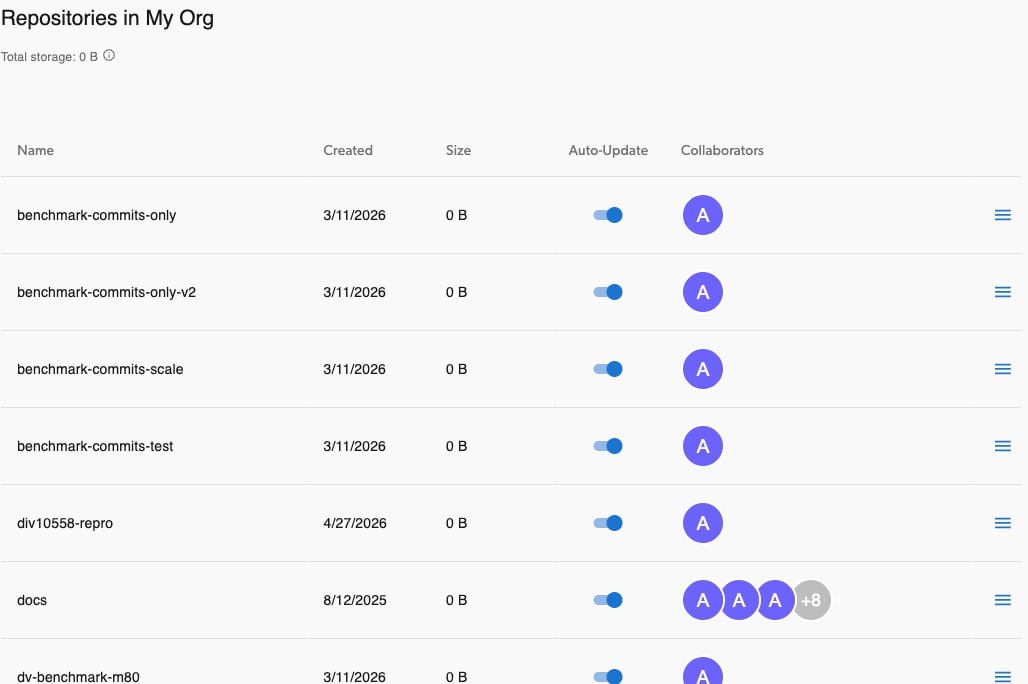1028x684 pixels.
Task: Open the div10558-repro repository
Action: coord(65,523)
